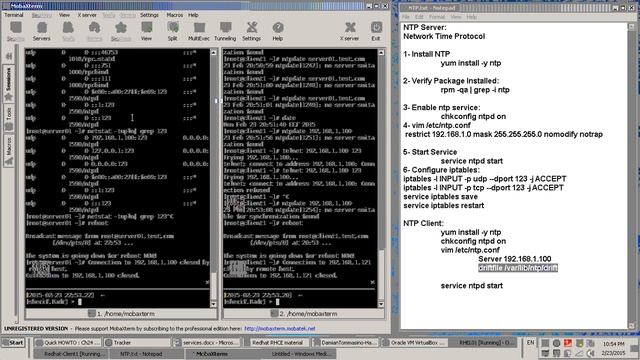The height and width of the screenshot is (360, 640).
Task: Open the File menu in Notepad
Action: click(x=405, y=17)
